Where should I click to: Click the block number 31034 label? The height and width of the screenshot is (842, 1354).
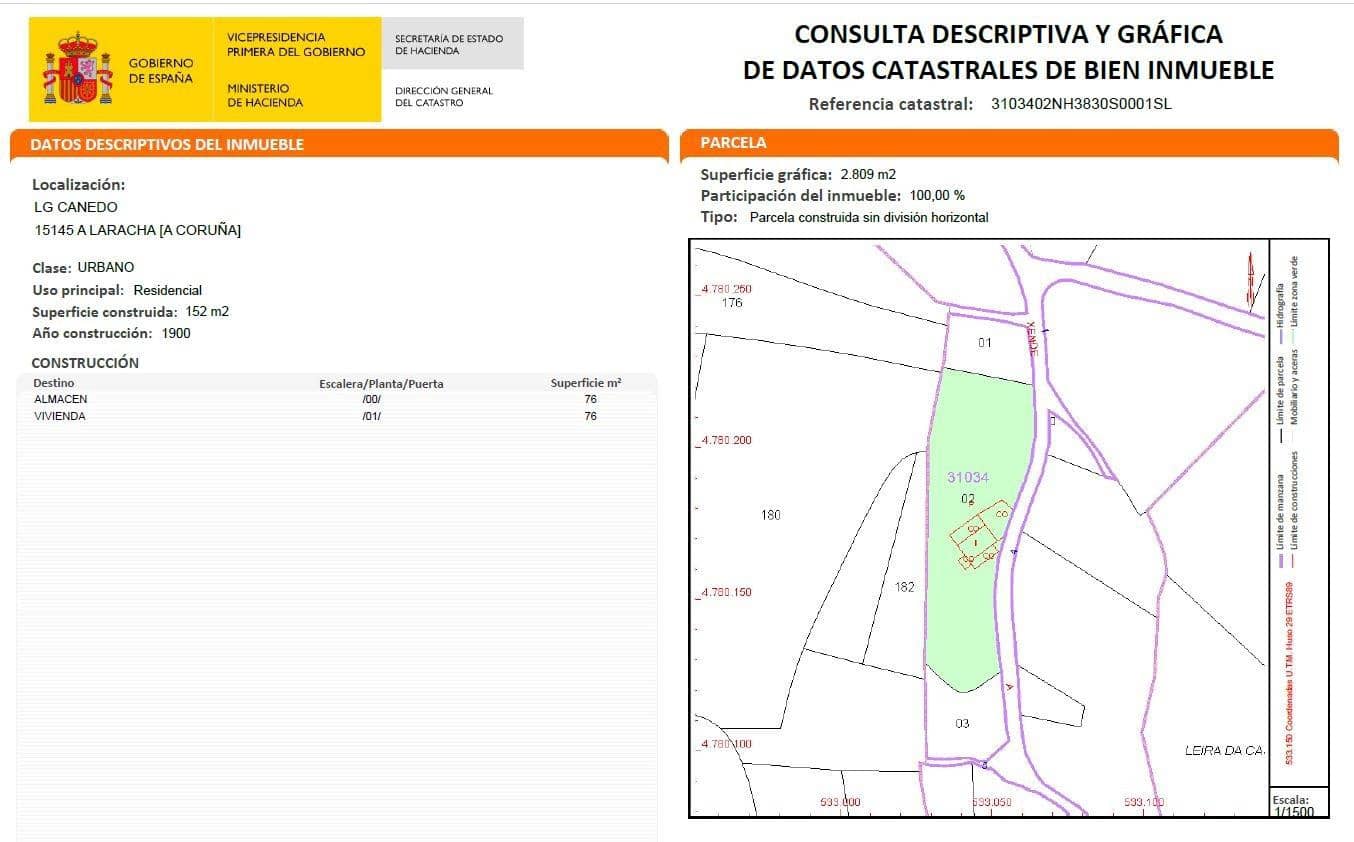[967, 478]
